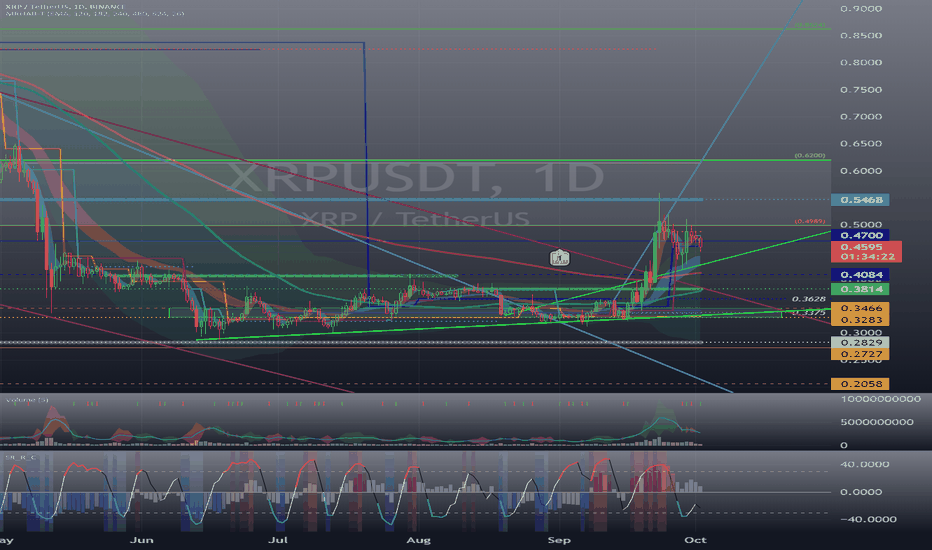Screen dimensions: 932x550
Task: Click the 0.8500 value on the price scale
Action: point(861,35)
